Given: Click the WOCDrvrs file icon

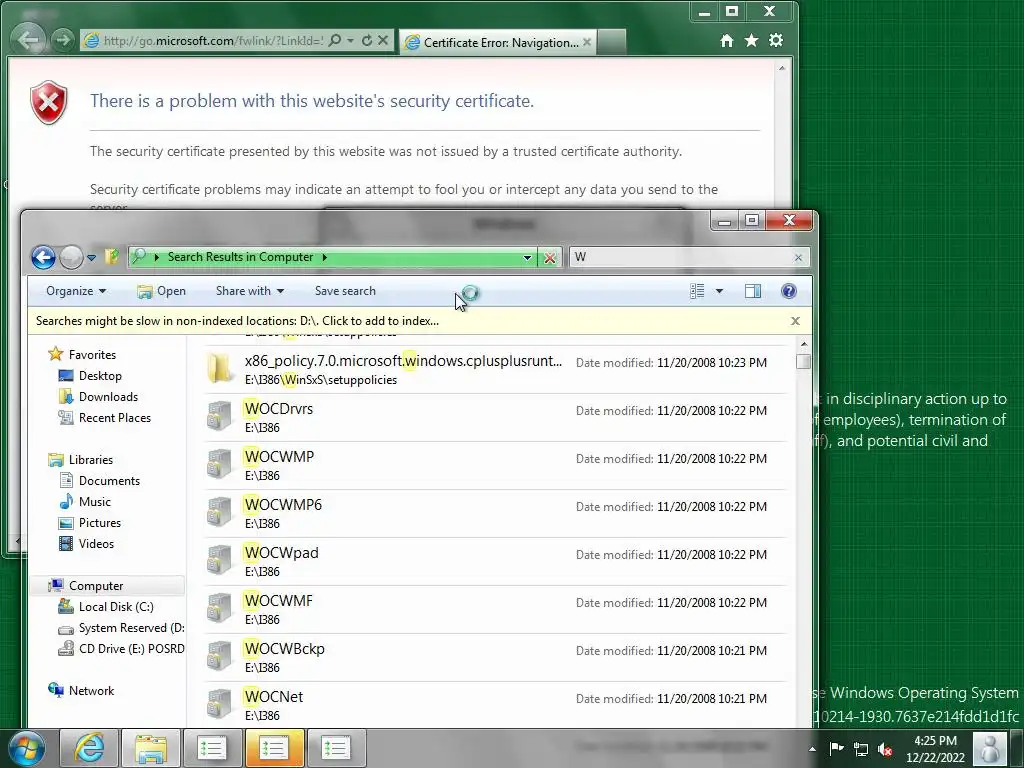Looking at the screenshot, I should (x=219, y=417).
